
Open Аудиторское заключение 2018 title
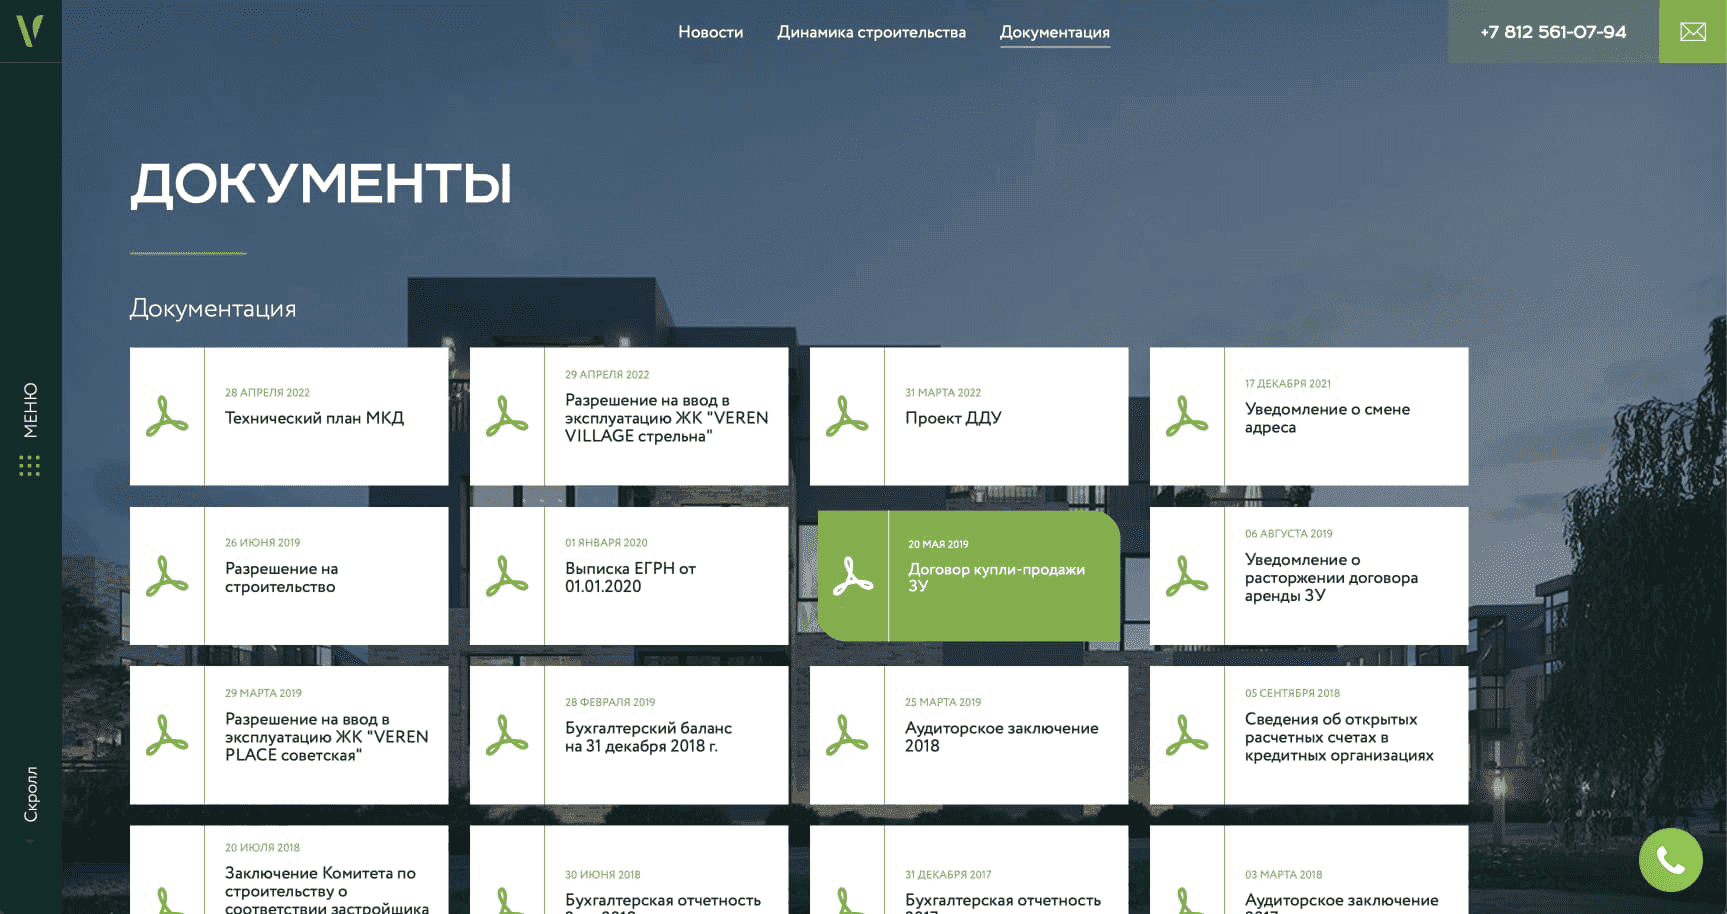click(1001, 737)
